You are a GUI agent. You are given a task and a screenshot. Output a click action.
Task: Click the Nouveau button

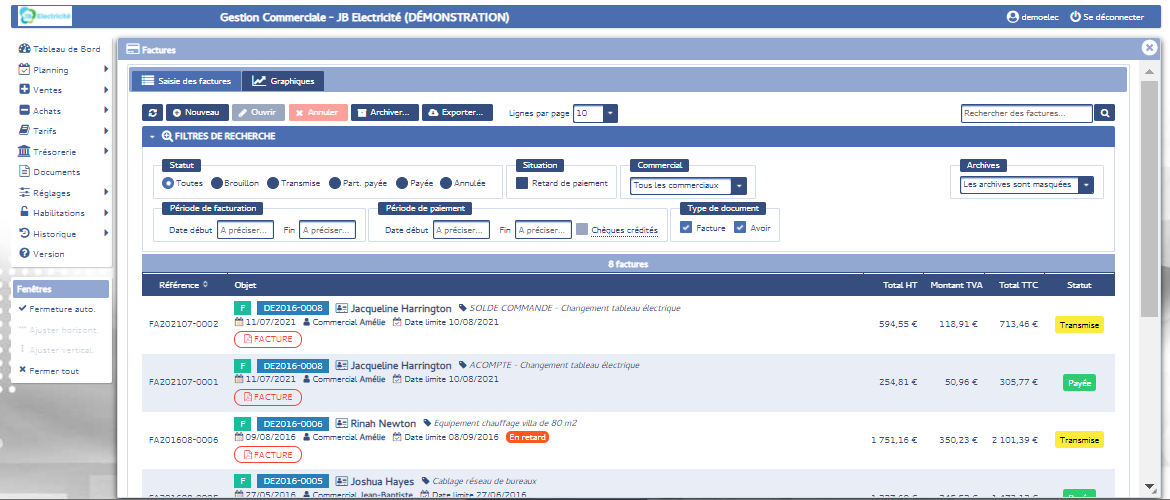(197, 113)
